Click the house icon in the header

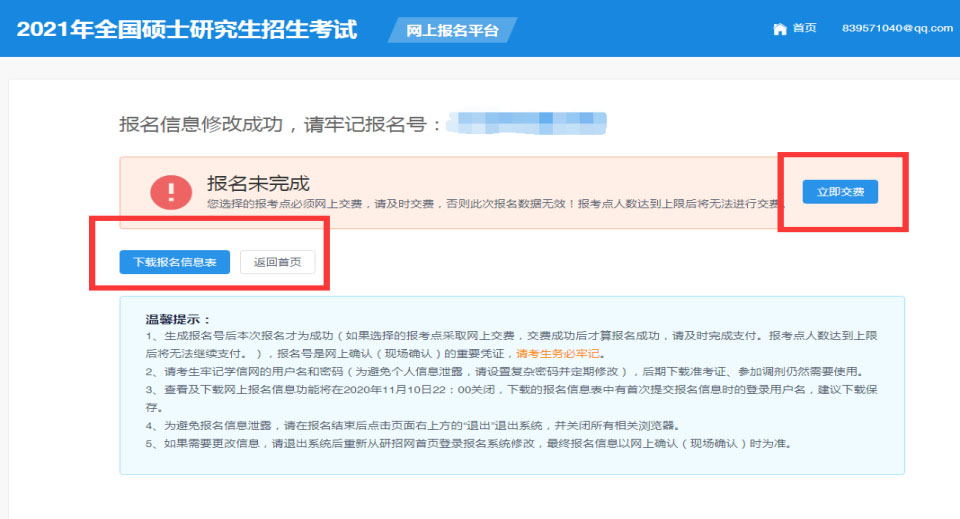[x=780, y=29]
